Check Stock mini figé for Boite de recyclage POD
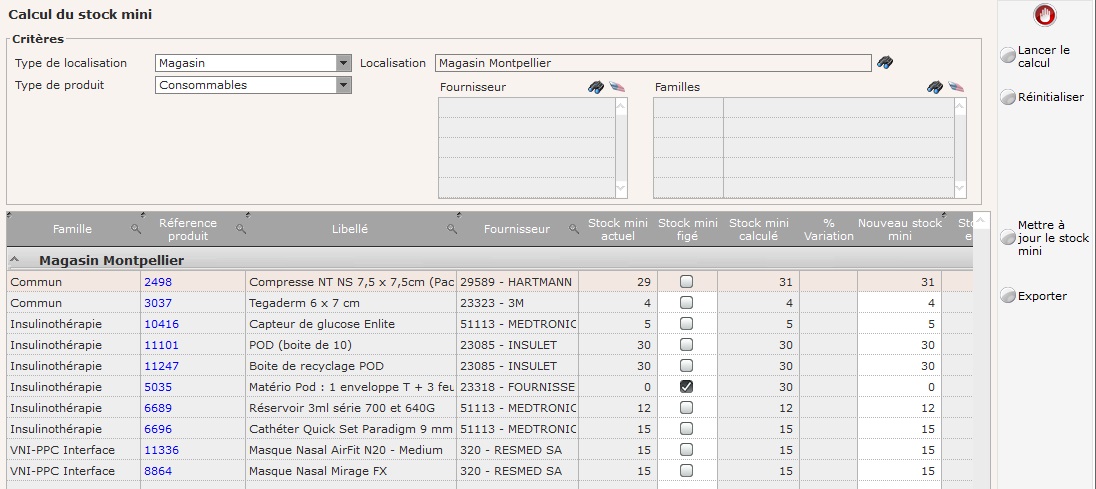Screen dimensions: 1096x489 [x=687, y=365]
